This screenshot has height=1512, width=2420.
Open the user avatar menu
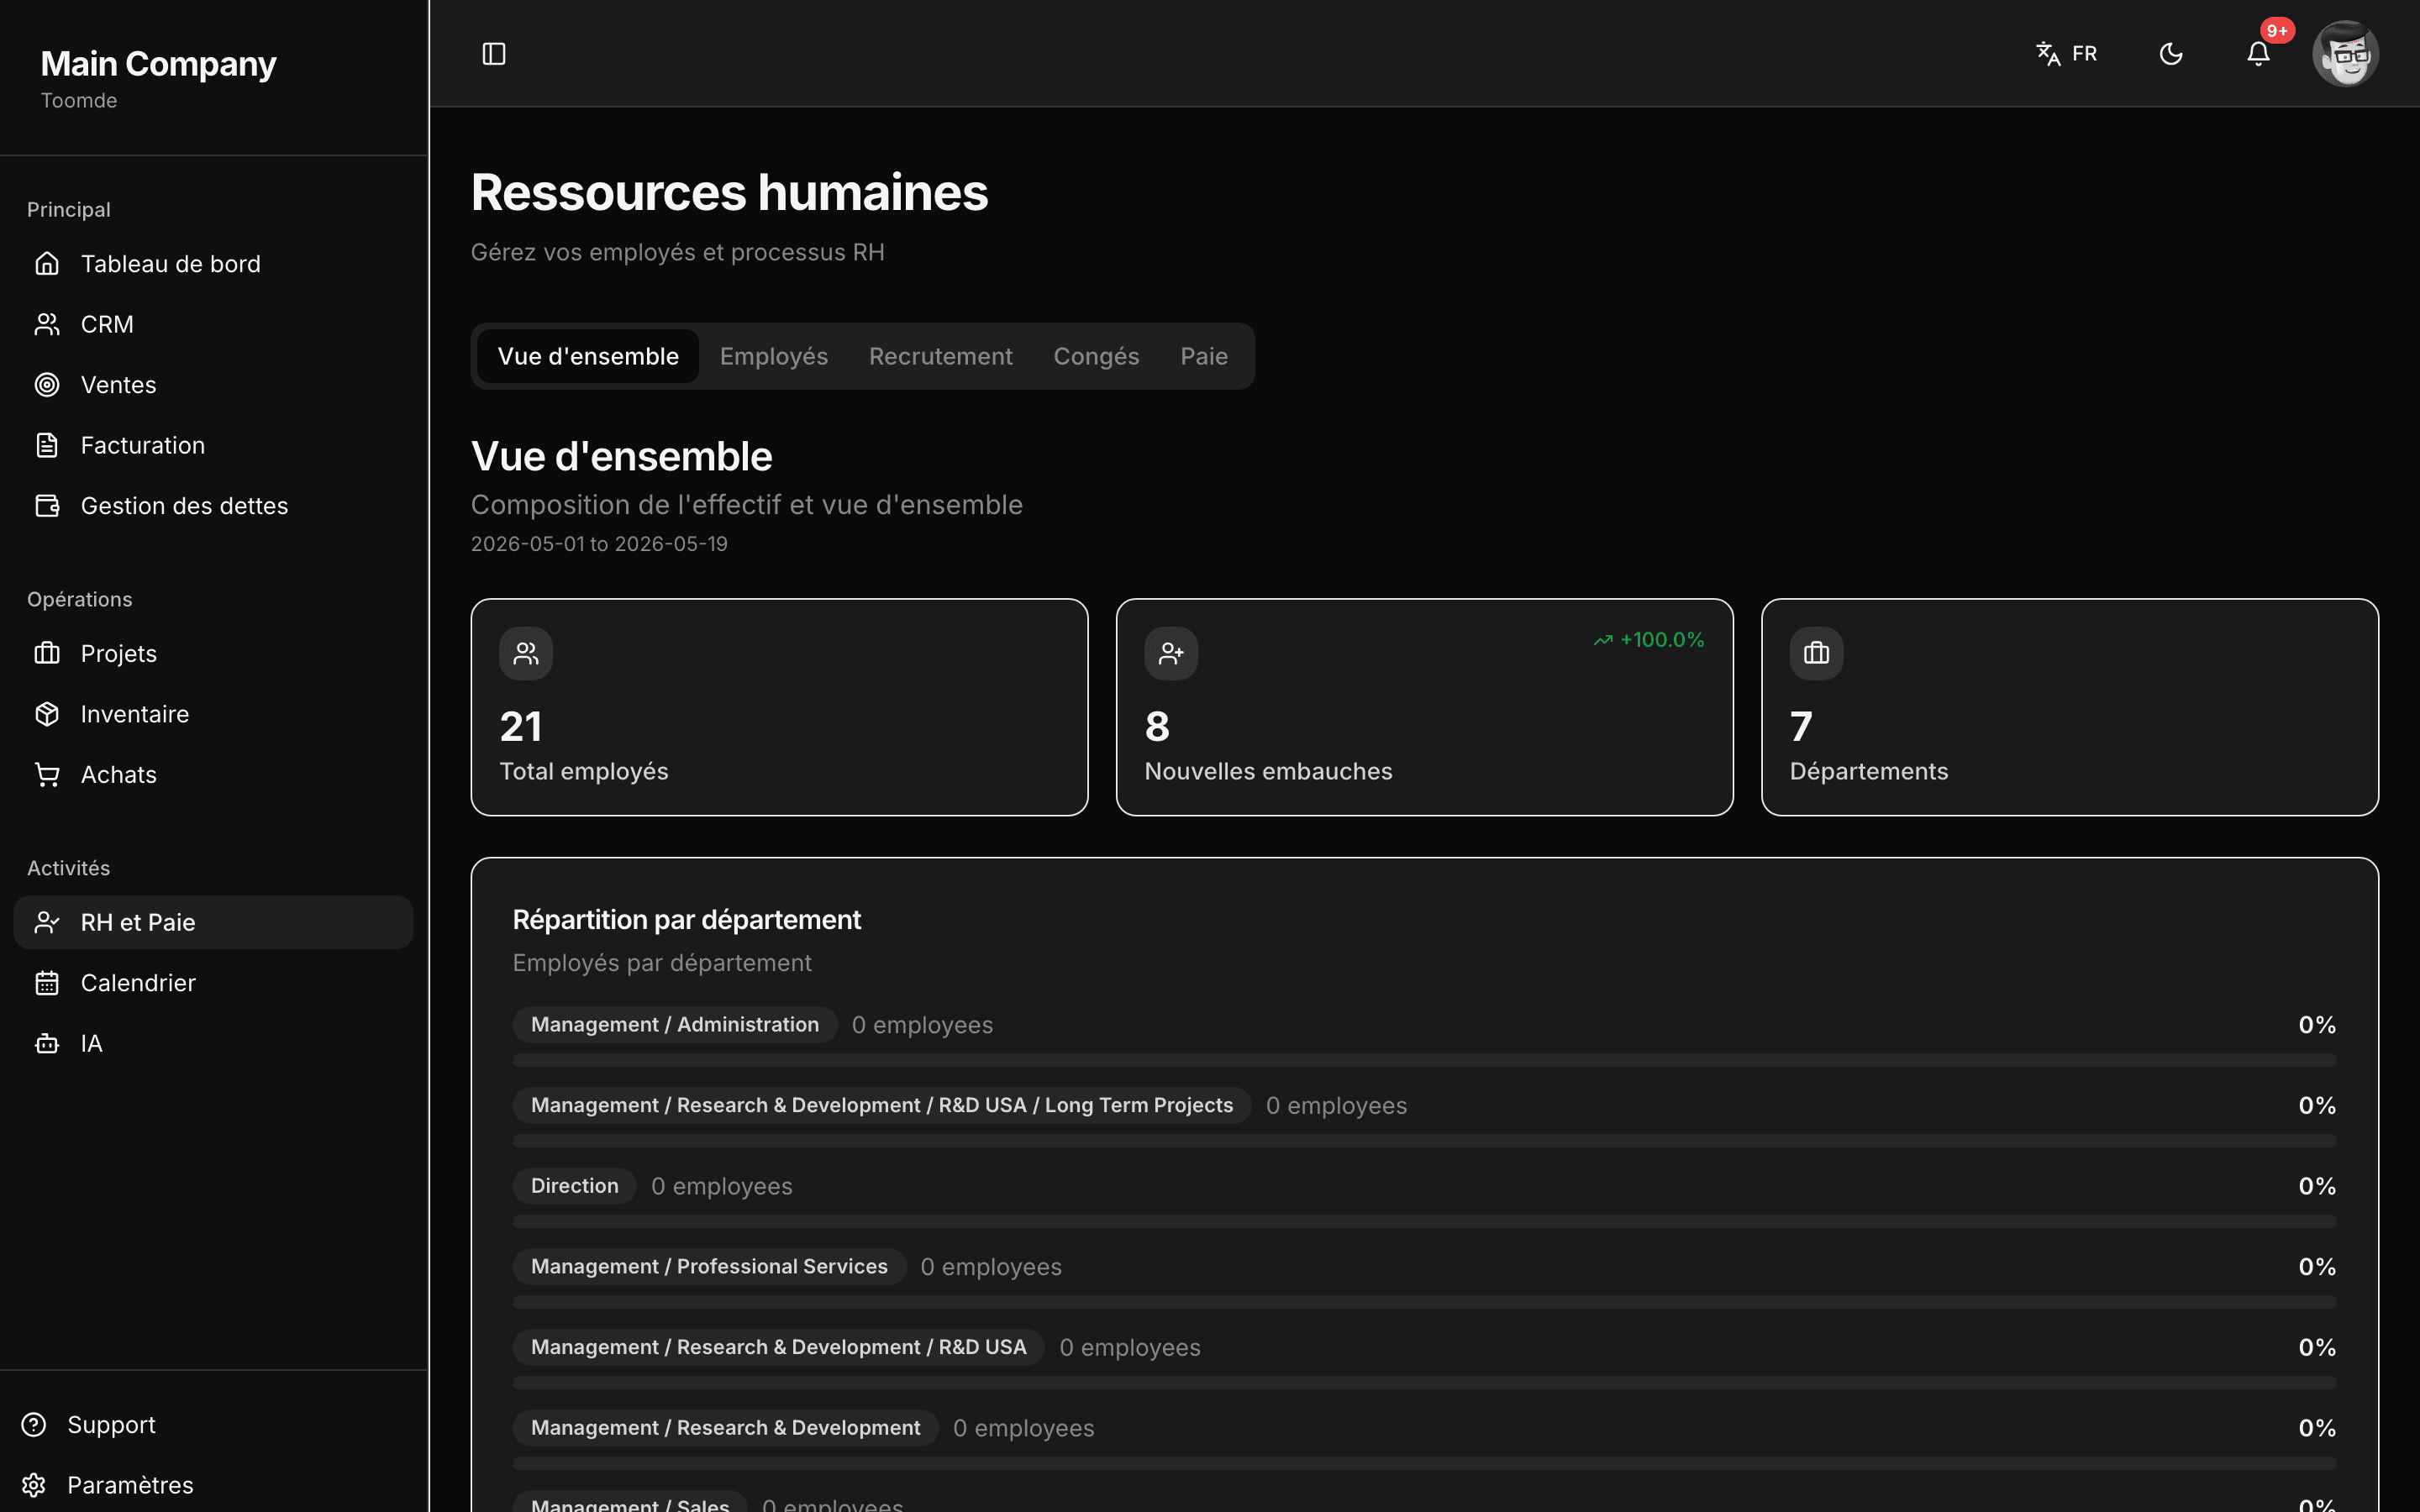coord(2345,54)
